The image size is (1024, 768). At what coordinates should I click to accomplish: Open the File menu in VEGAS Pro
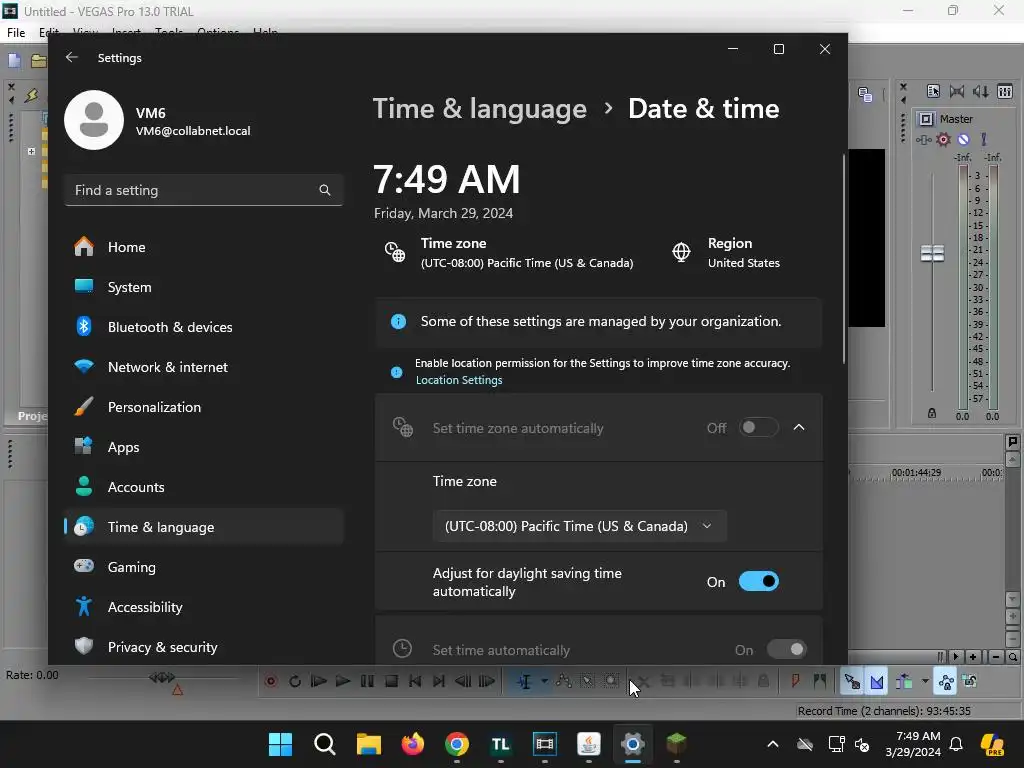tap(16, 33)
